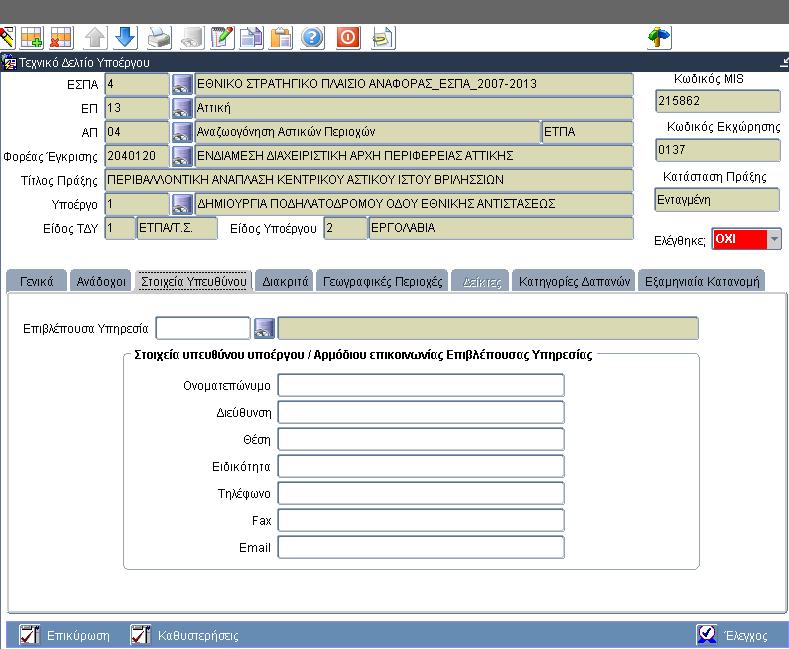The image size is (789, 649).
Task: Click the signpost navigation icon
Action: tap(659, 38)
